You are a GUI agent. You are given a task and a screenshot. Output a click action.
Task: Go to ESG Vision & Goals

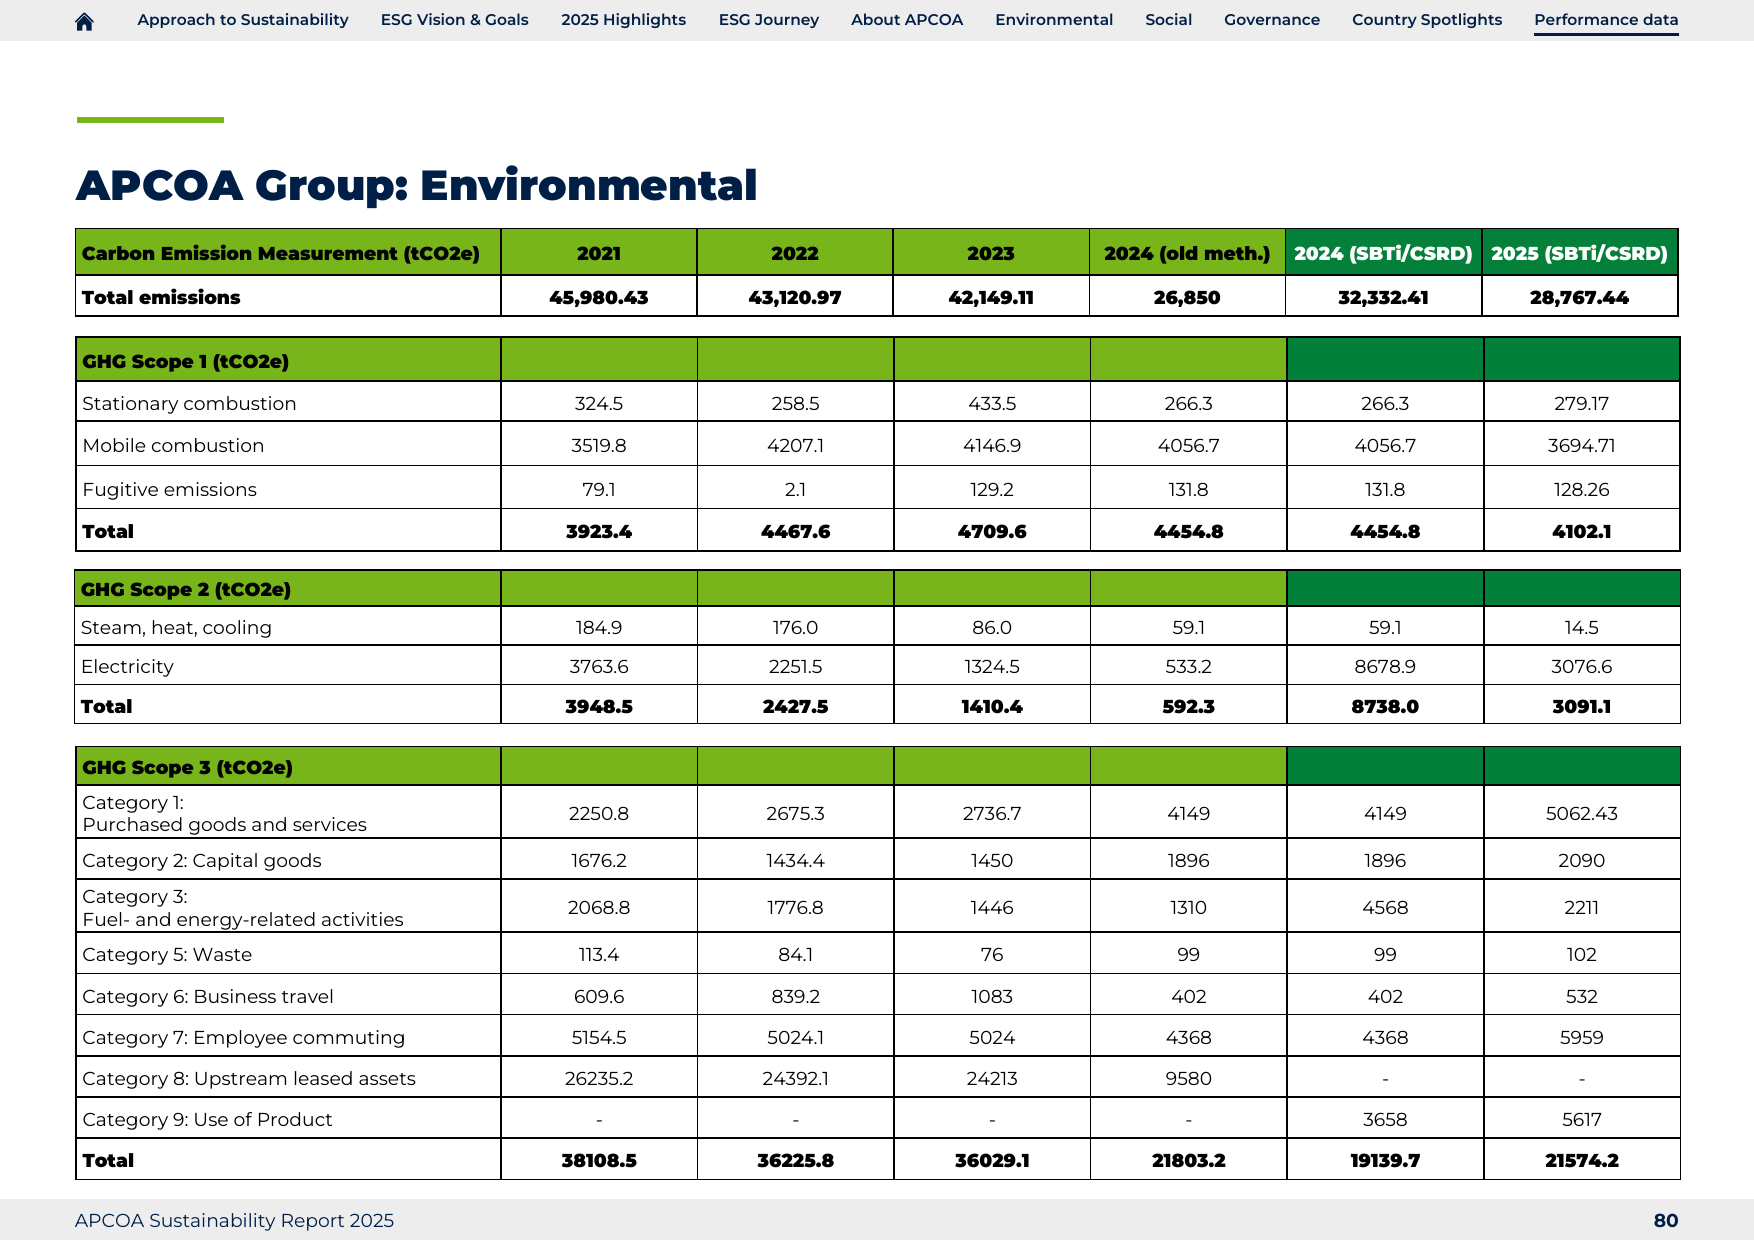pos(454,20)
